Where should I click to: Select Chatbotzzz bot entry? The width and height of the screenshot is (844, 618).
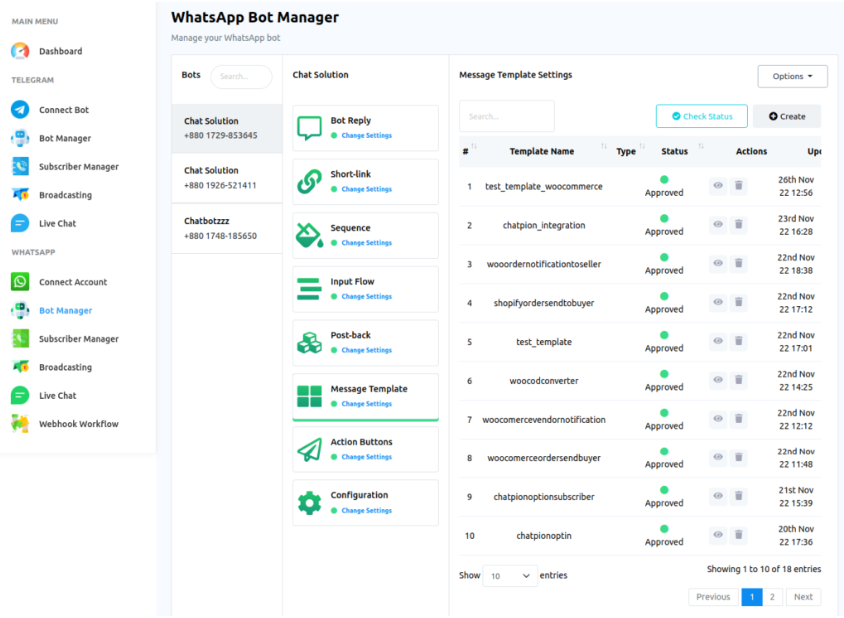pyautogui.click(x=227, y=228)
